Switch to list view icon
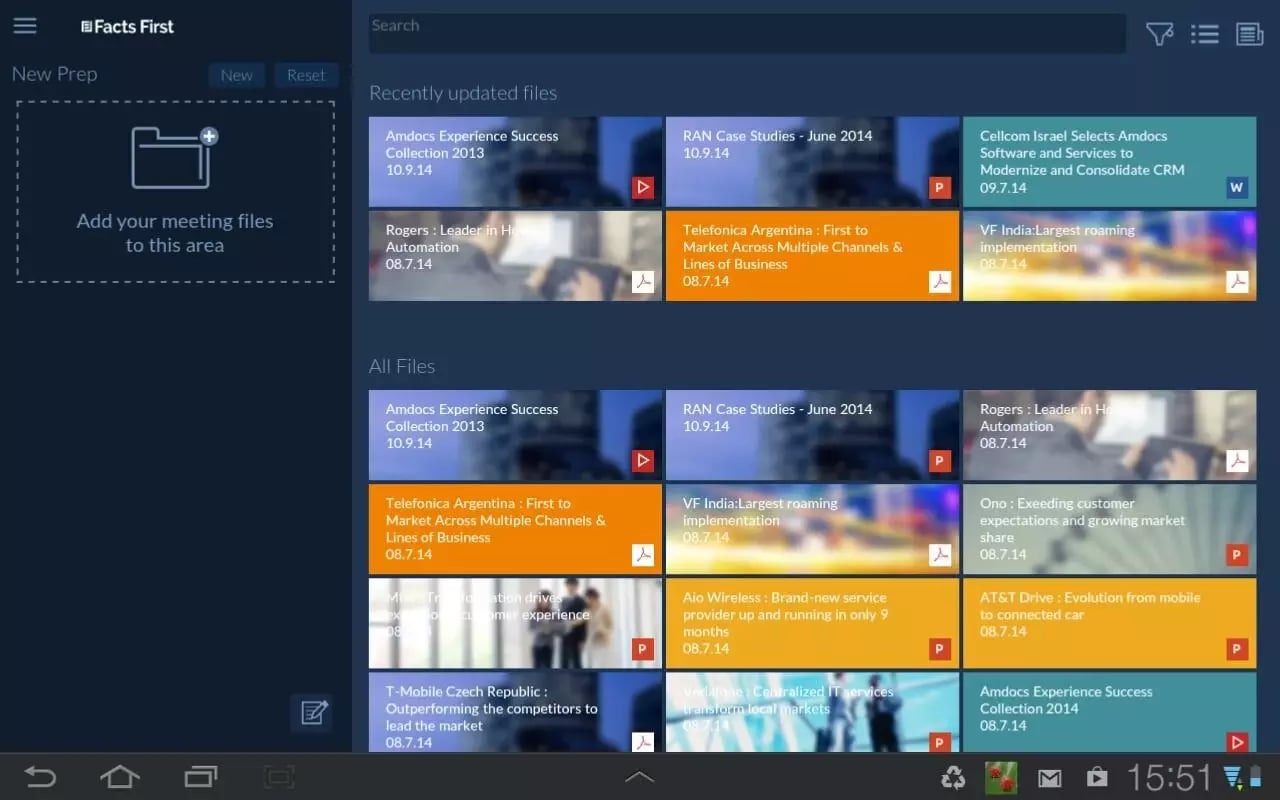This screenshot has height=800, width=1280. point(1205,35)
